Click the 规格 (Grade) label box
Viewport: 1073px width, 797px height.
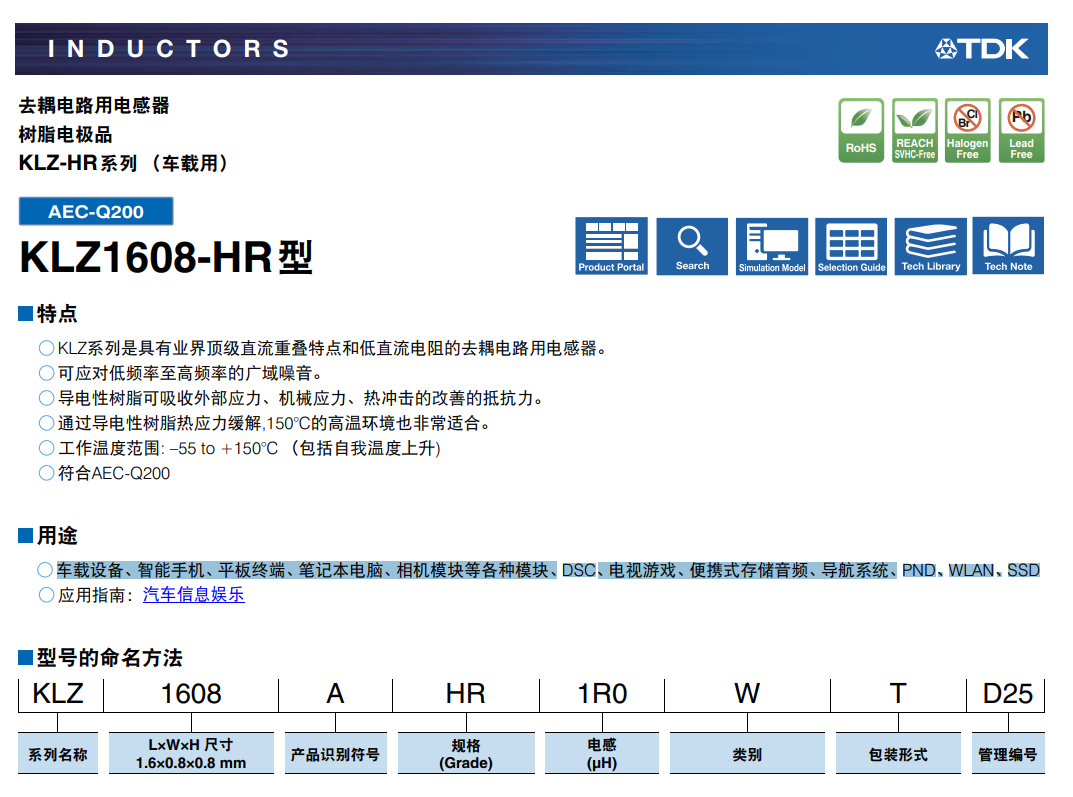(x=466, y=754)
